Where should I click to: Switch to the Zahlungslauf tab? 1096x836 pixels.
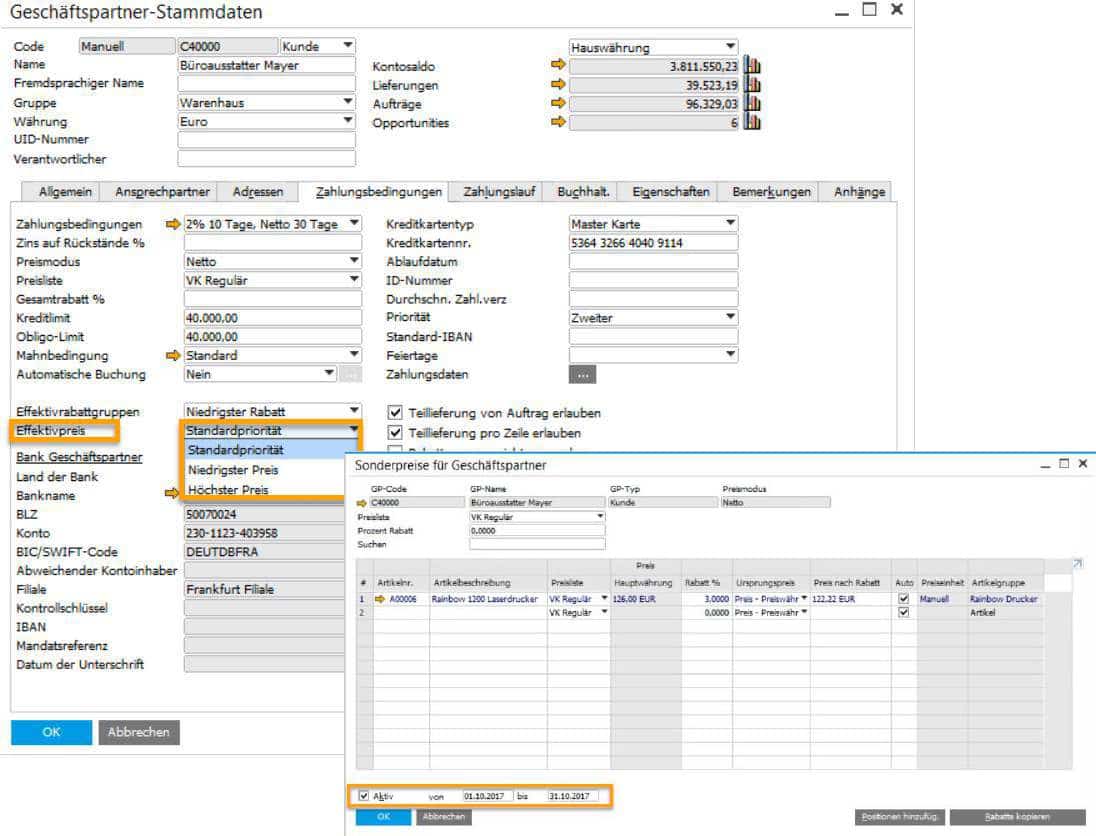[499, 192]
